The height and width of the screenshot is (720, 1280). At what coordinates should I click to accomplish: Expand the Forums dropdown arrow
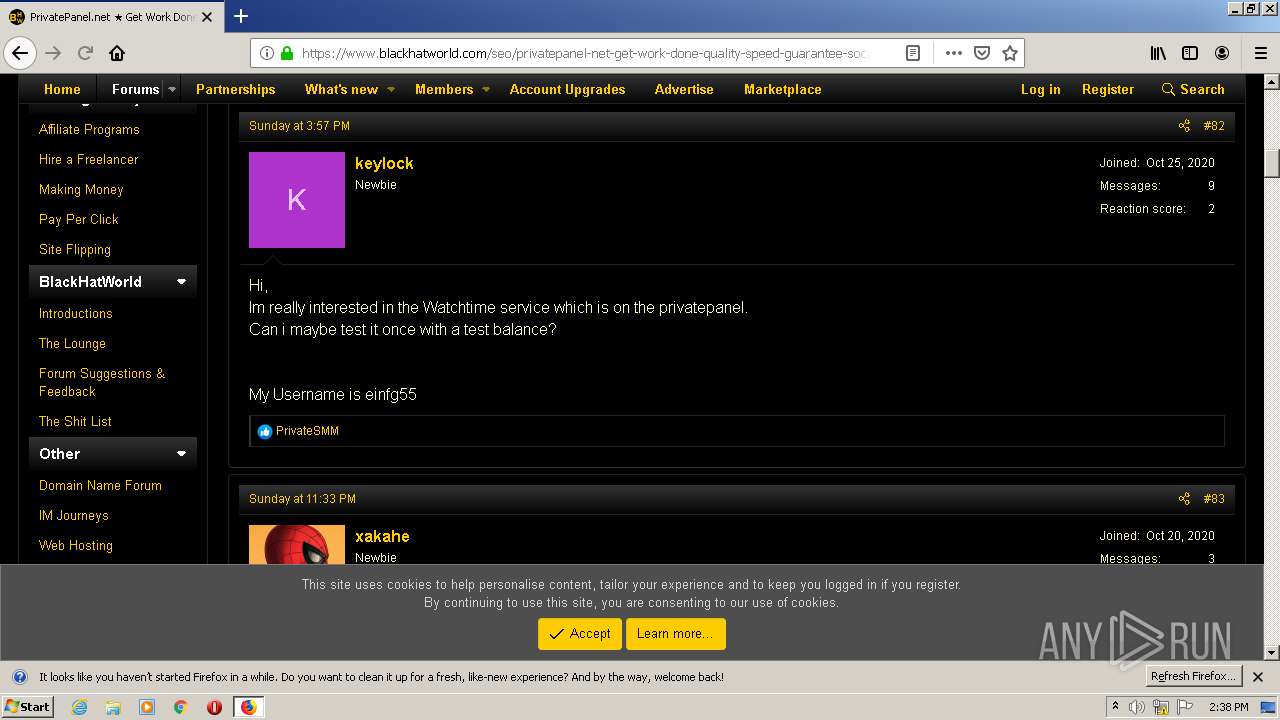[x=172, y=89]
